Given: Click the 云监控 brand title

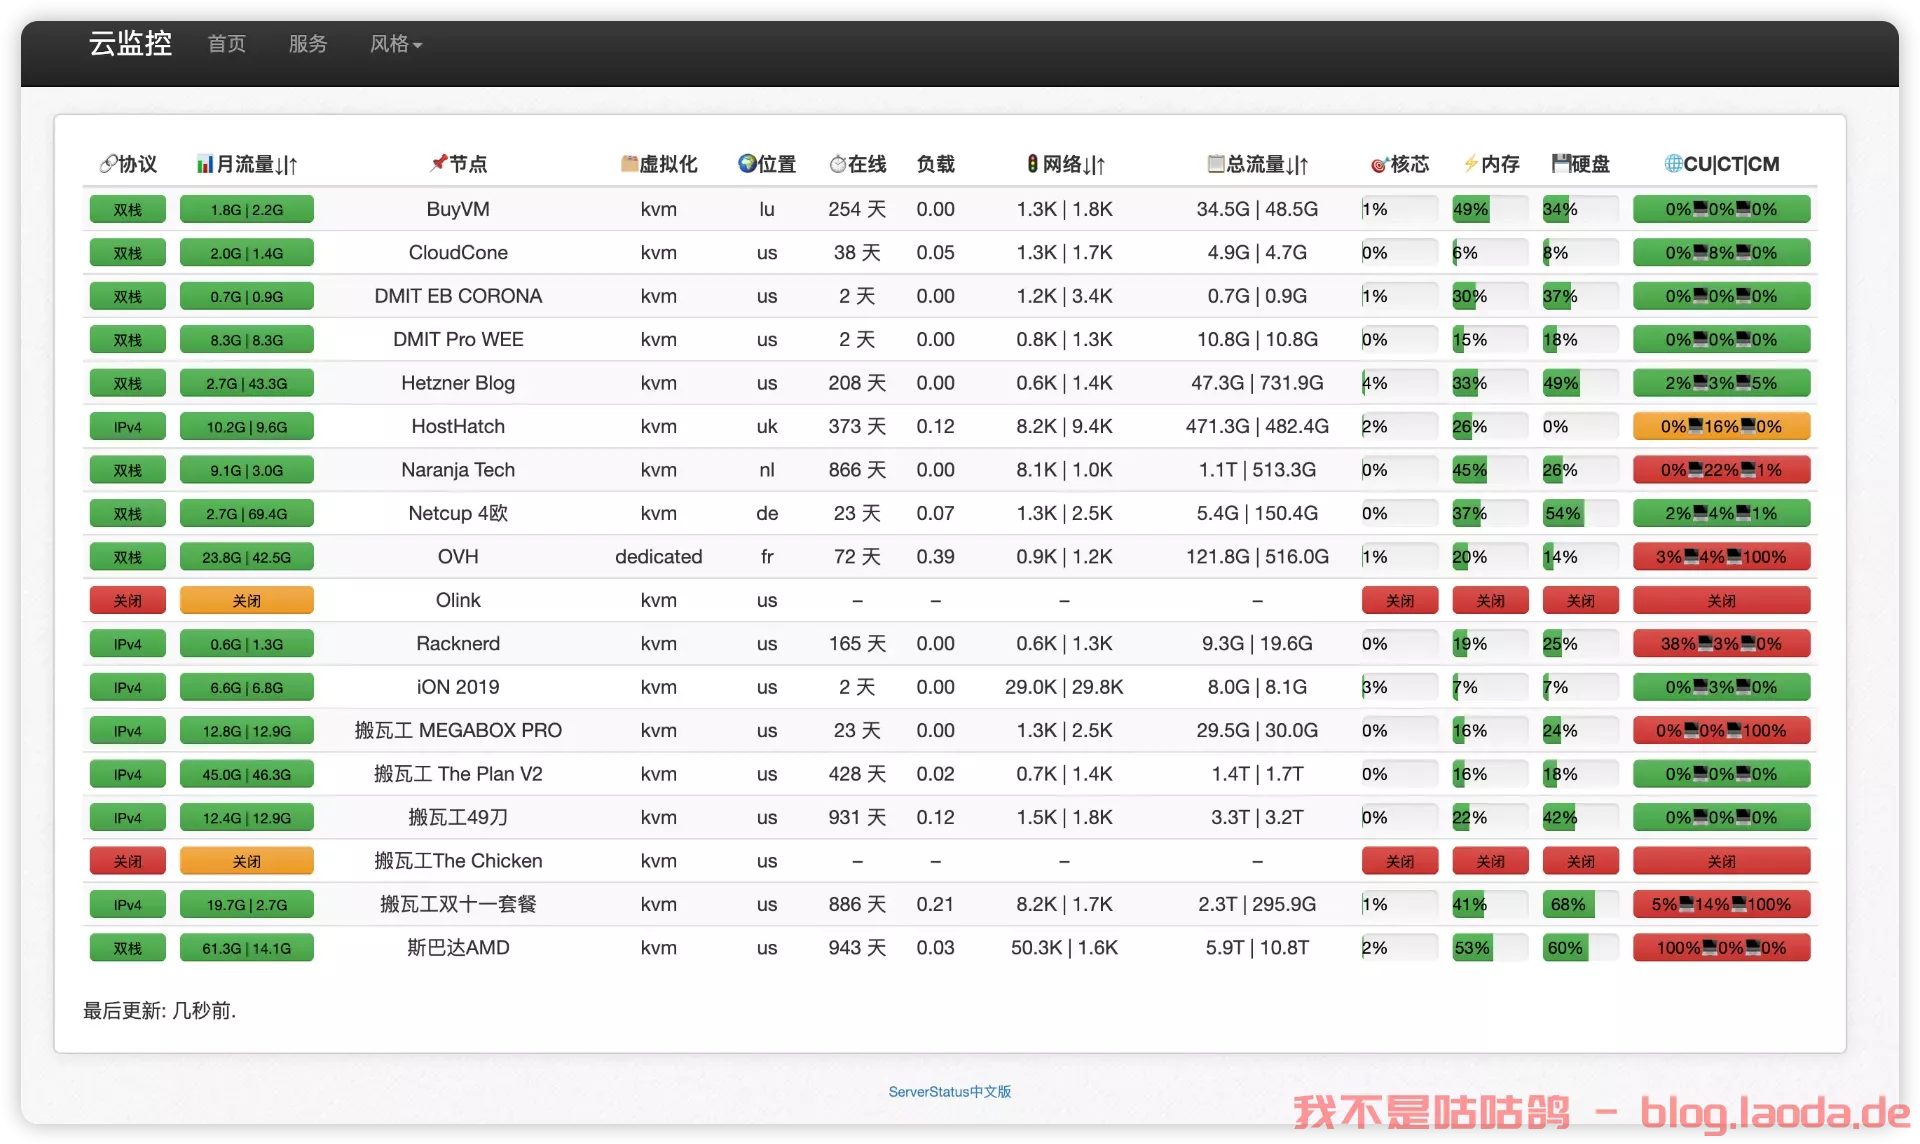Looking at the screenshot, I should (130, 44).
